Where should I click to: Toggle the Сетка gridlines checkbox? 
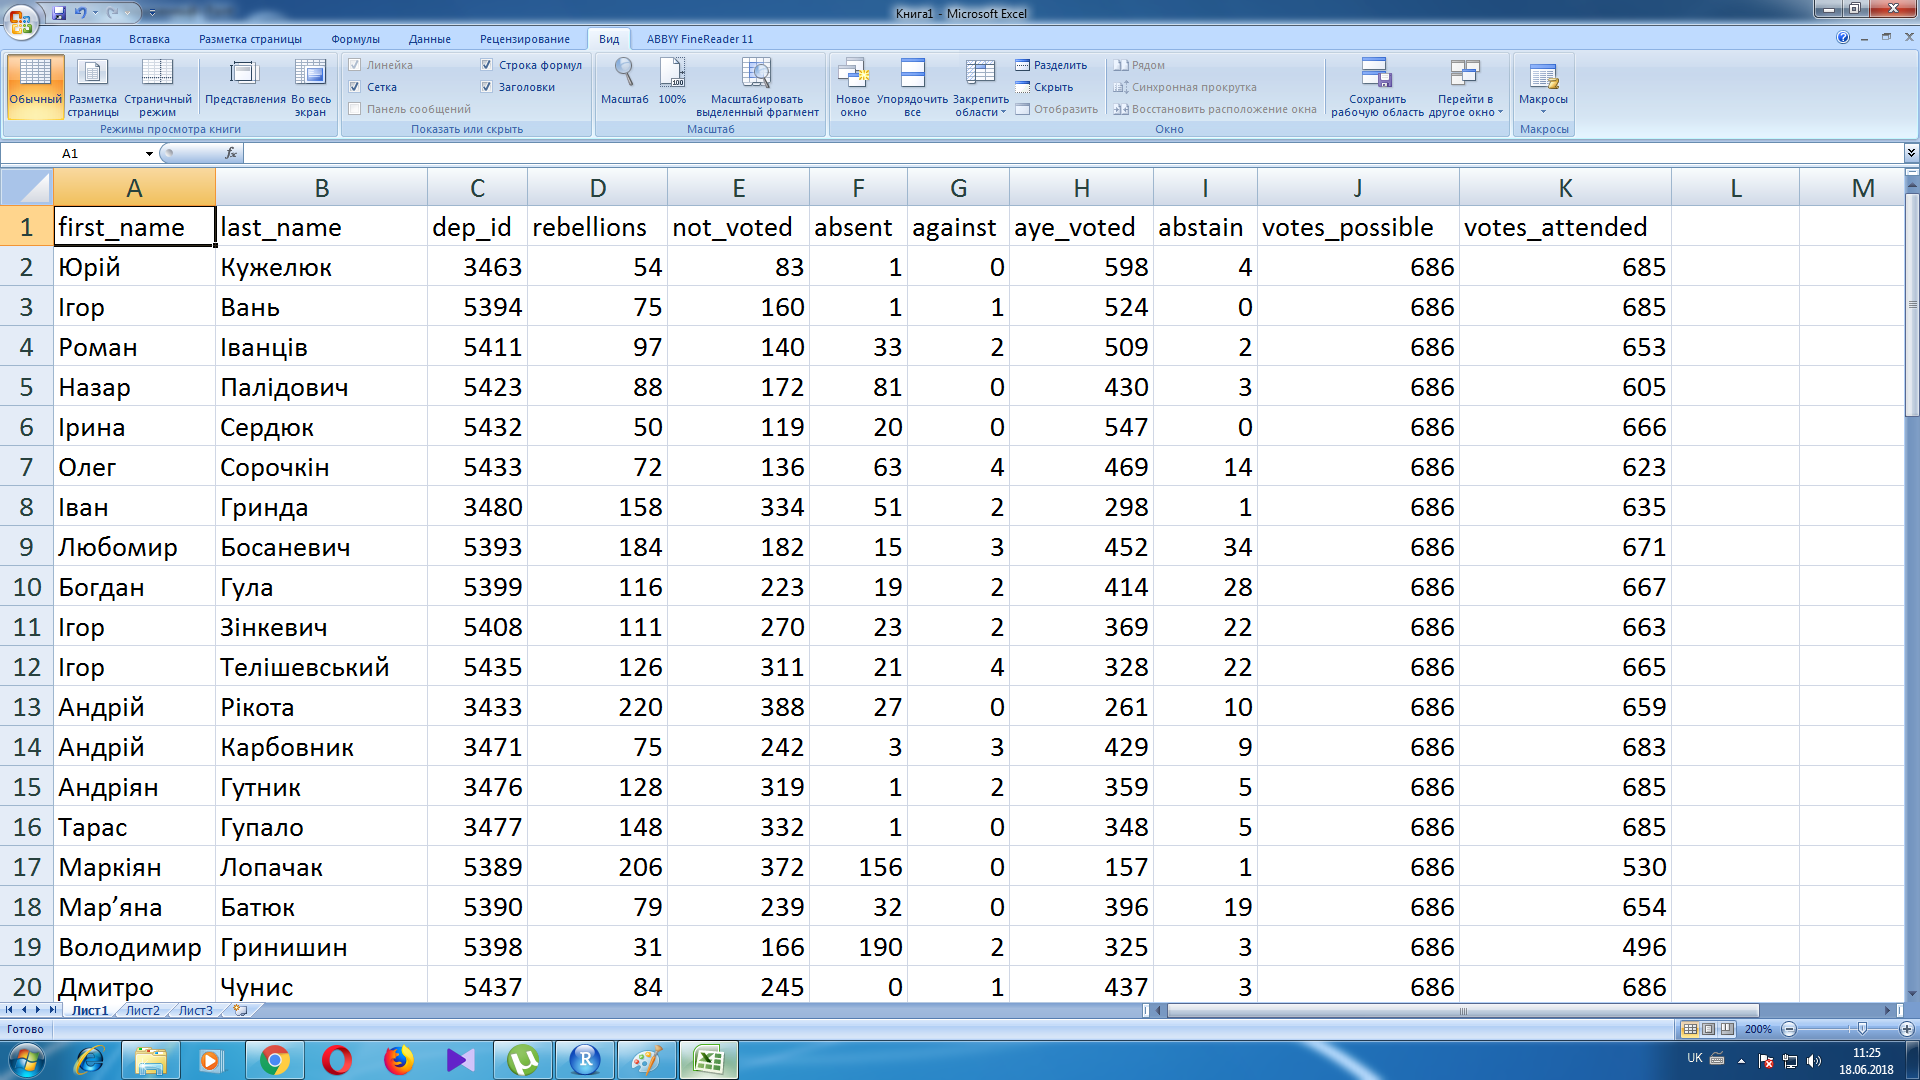click(x=355, y=87)
